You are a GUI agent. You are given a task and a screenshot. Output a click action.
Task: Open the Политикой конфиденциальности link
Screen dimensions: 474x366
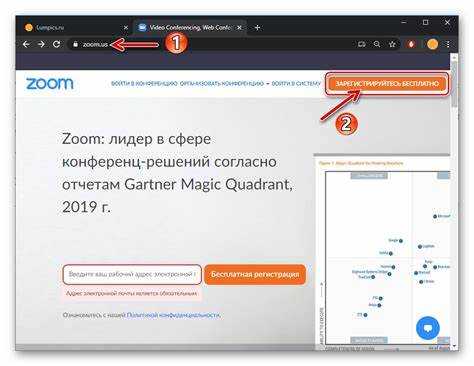pos(173,315)
